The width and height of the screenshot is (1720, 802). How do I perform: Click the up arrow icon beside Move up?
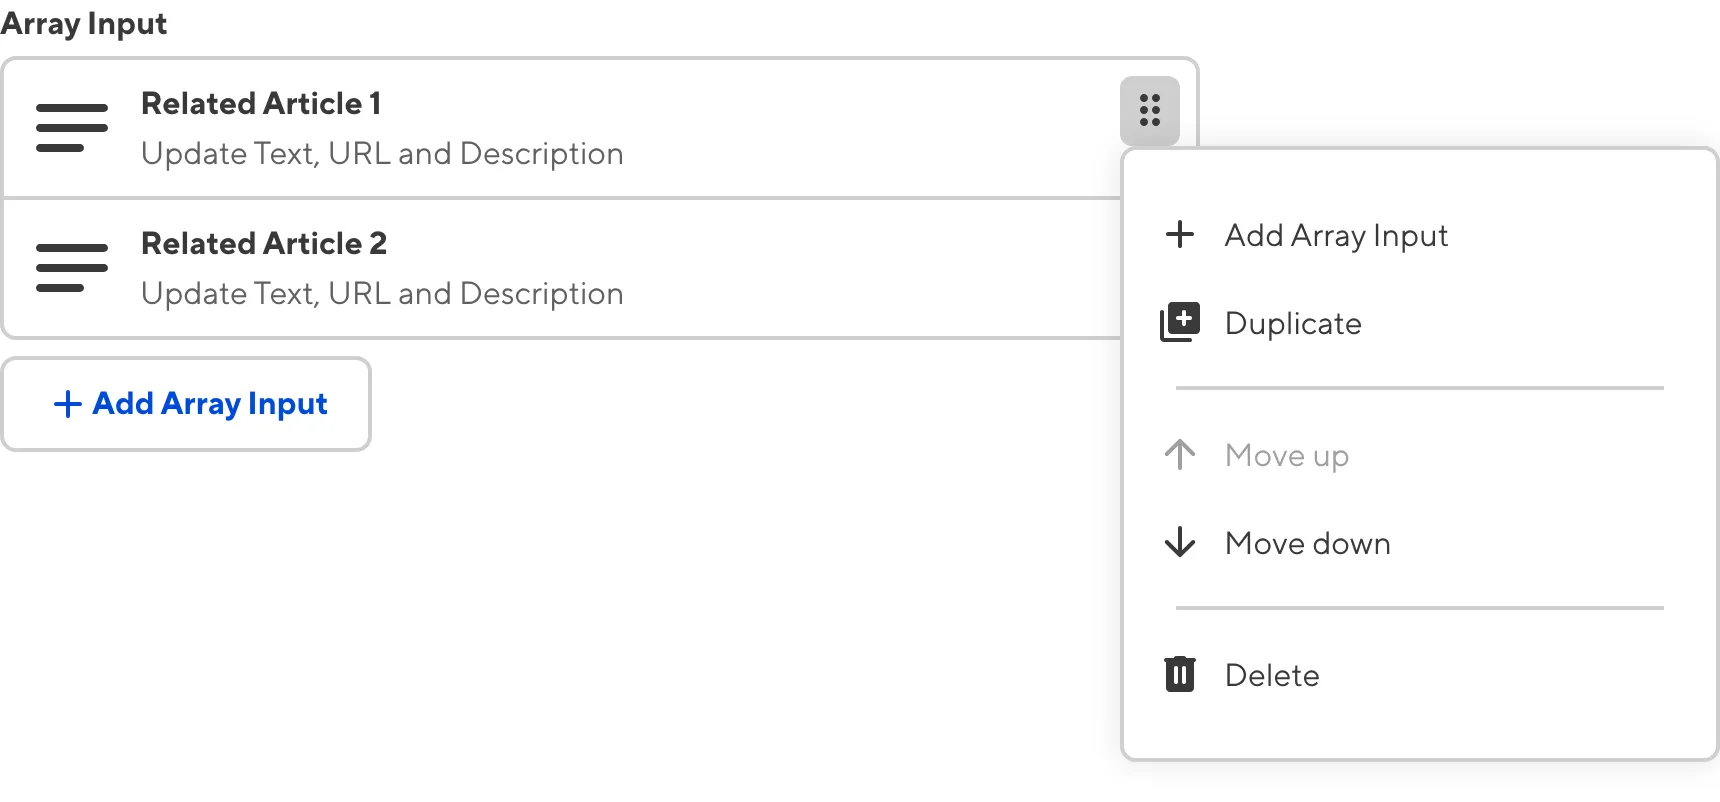tap(1180, 454)
